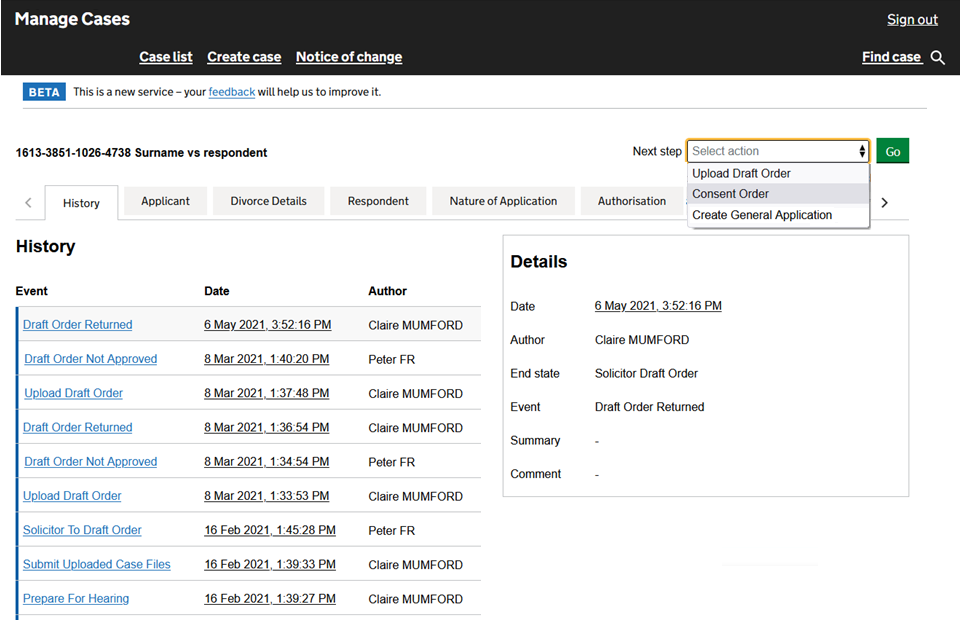Click the search magnifier icon beside Find case
Image resolution: width=960 pixels, height=640 pixels.
pos(937,58)
